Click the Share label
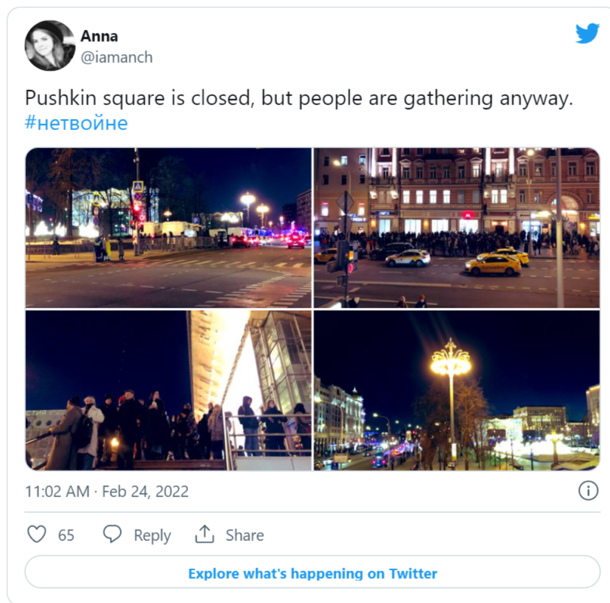Screen dimensions: 610x603 tap(245, 535)
